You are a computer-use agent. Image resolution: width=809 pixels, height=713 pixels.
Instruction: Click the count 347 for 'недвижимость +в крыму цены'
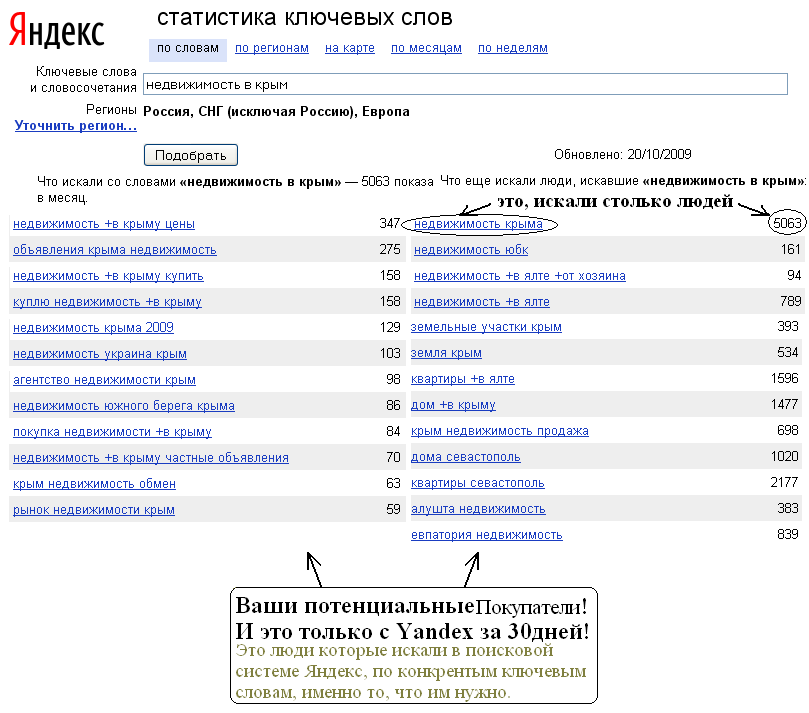[390, 223]
